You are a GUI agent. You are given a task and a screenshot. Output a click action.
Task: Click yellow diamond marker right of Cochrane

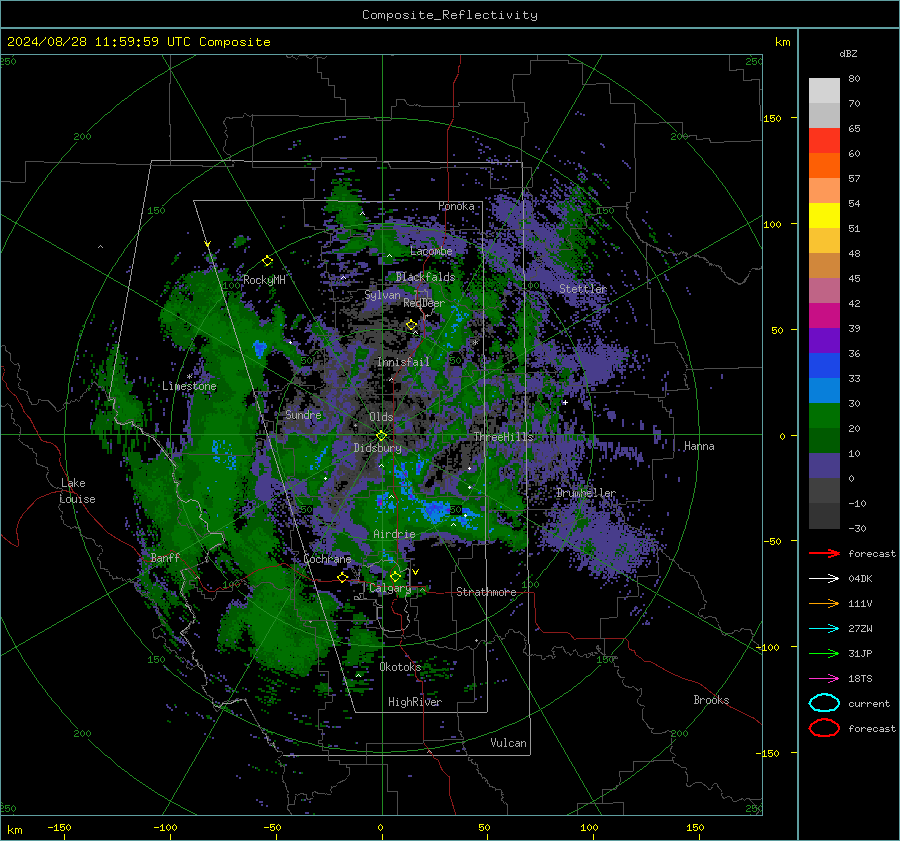[x=343, y=577]
